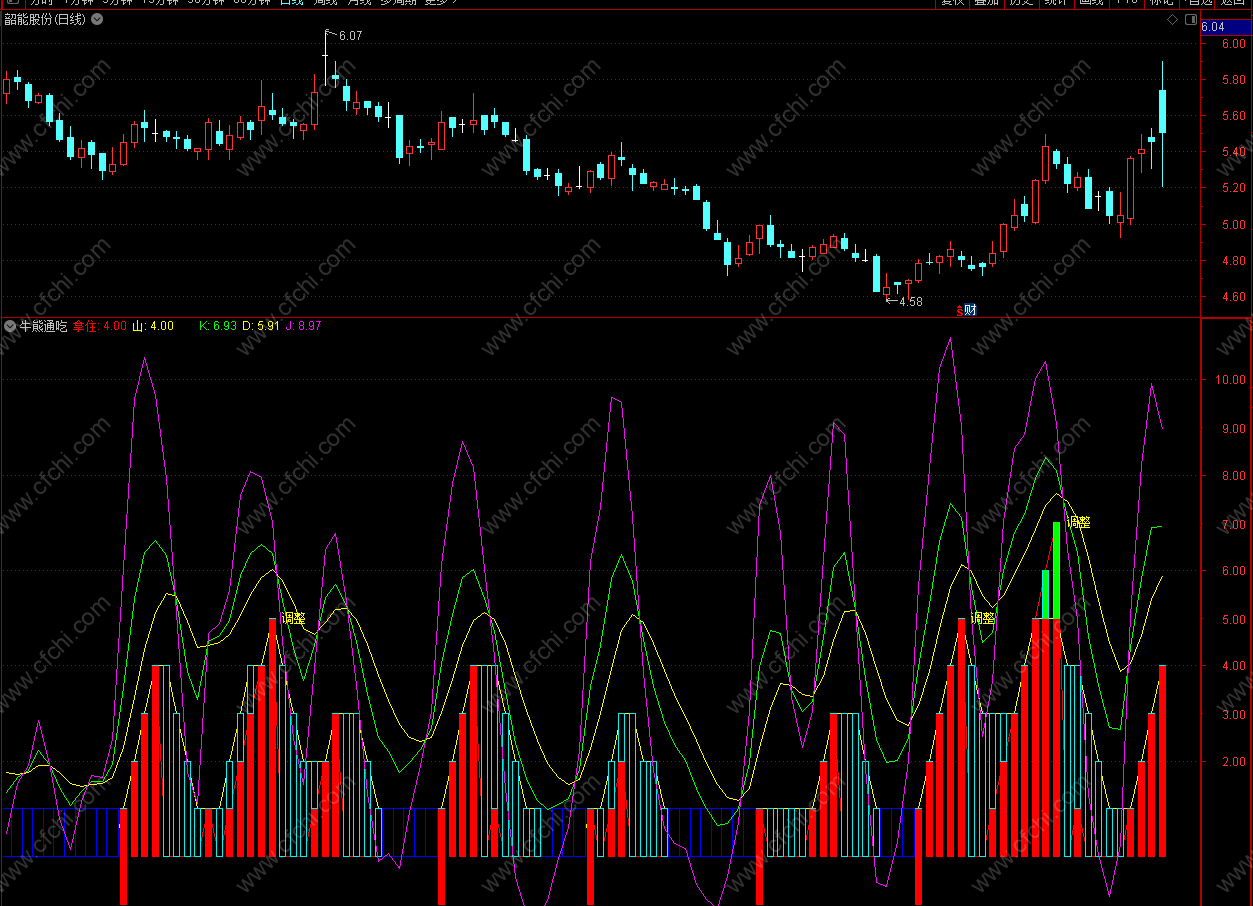Click the 调整 label beside the green bars
Image resolution: width=1253 pixels, height=906 pixels.
pyautogui.click(x=1078, y=522)
